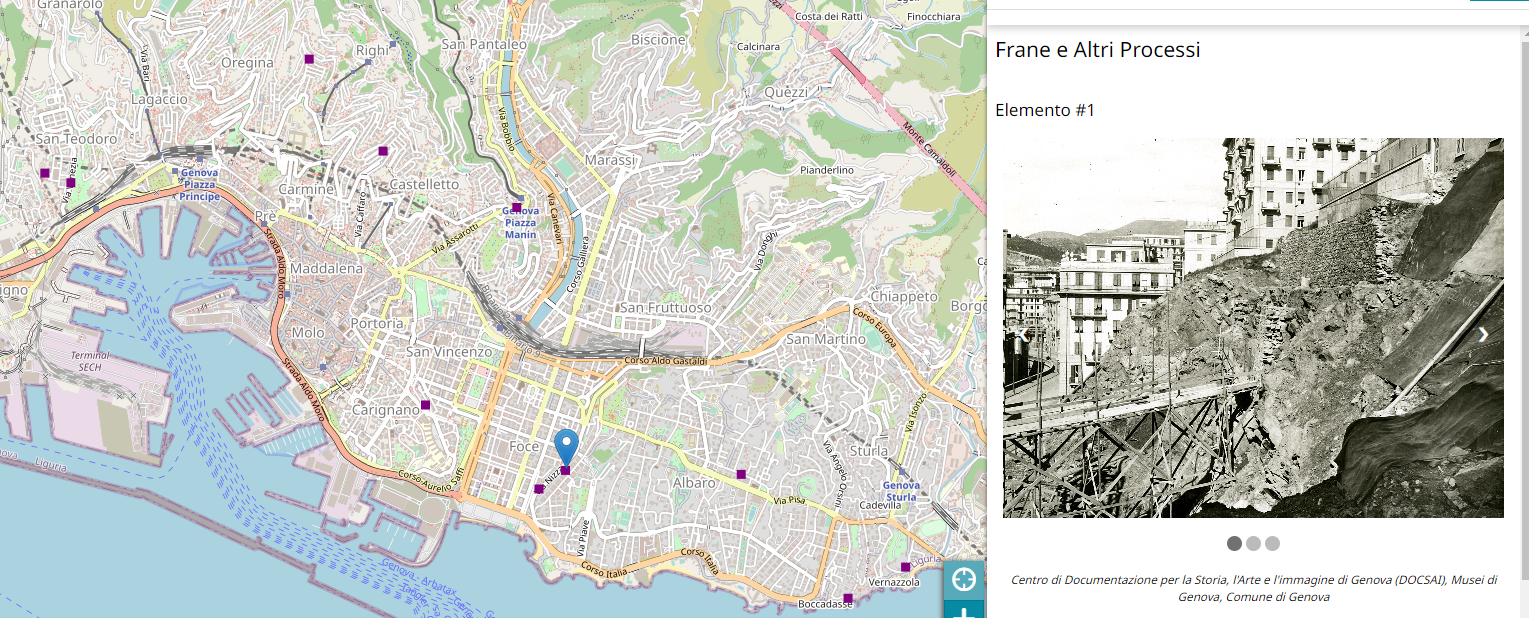Open purple marker by Genova Piazza Manin

(516, 207)
